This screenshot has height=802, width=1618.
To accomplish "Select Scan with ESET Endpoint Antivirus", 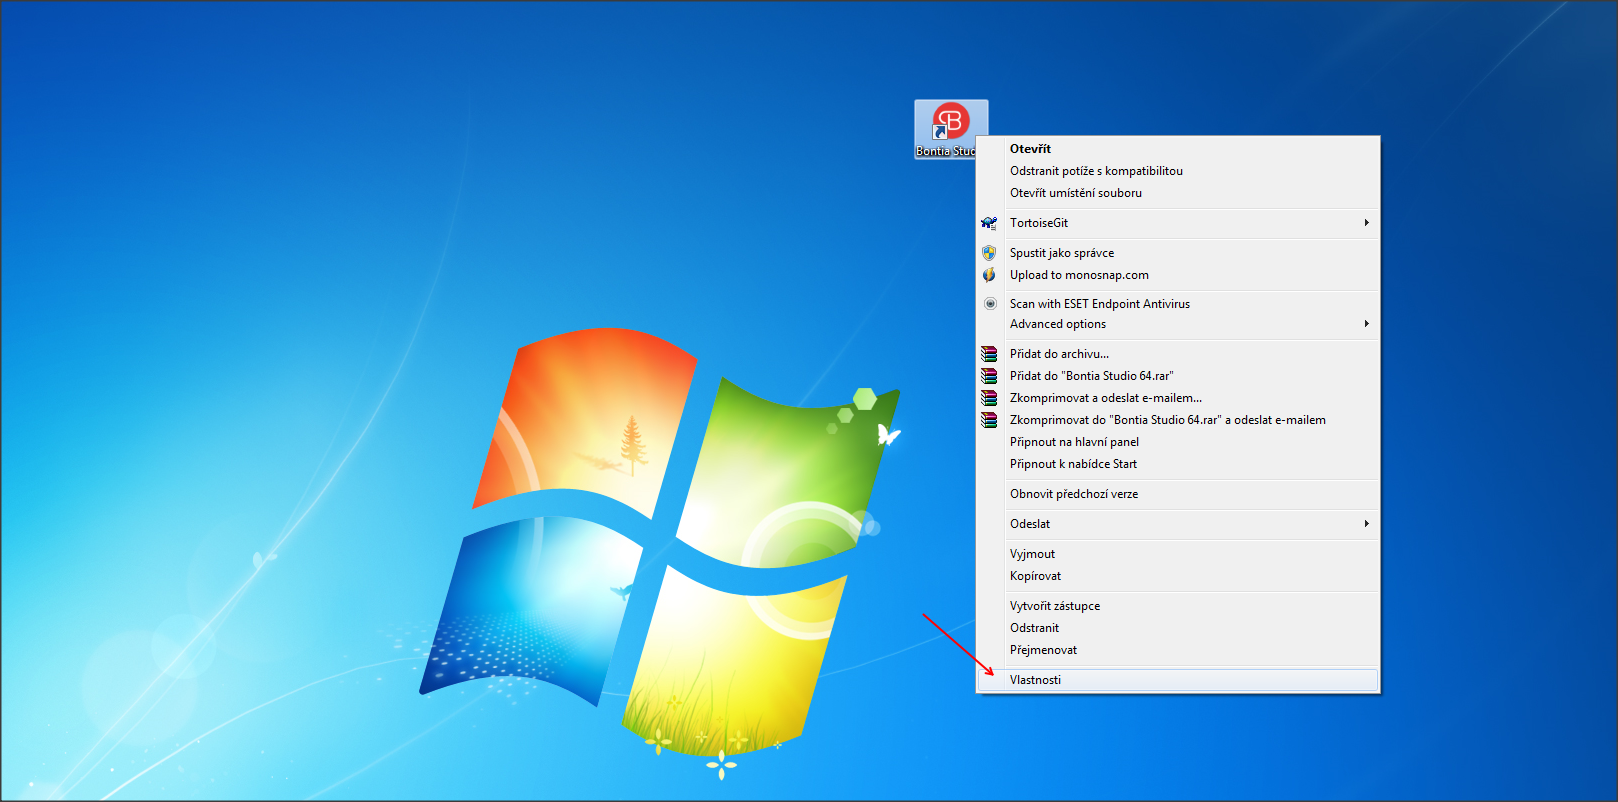I will pyautogui.click(x=1178, y=304).
